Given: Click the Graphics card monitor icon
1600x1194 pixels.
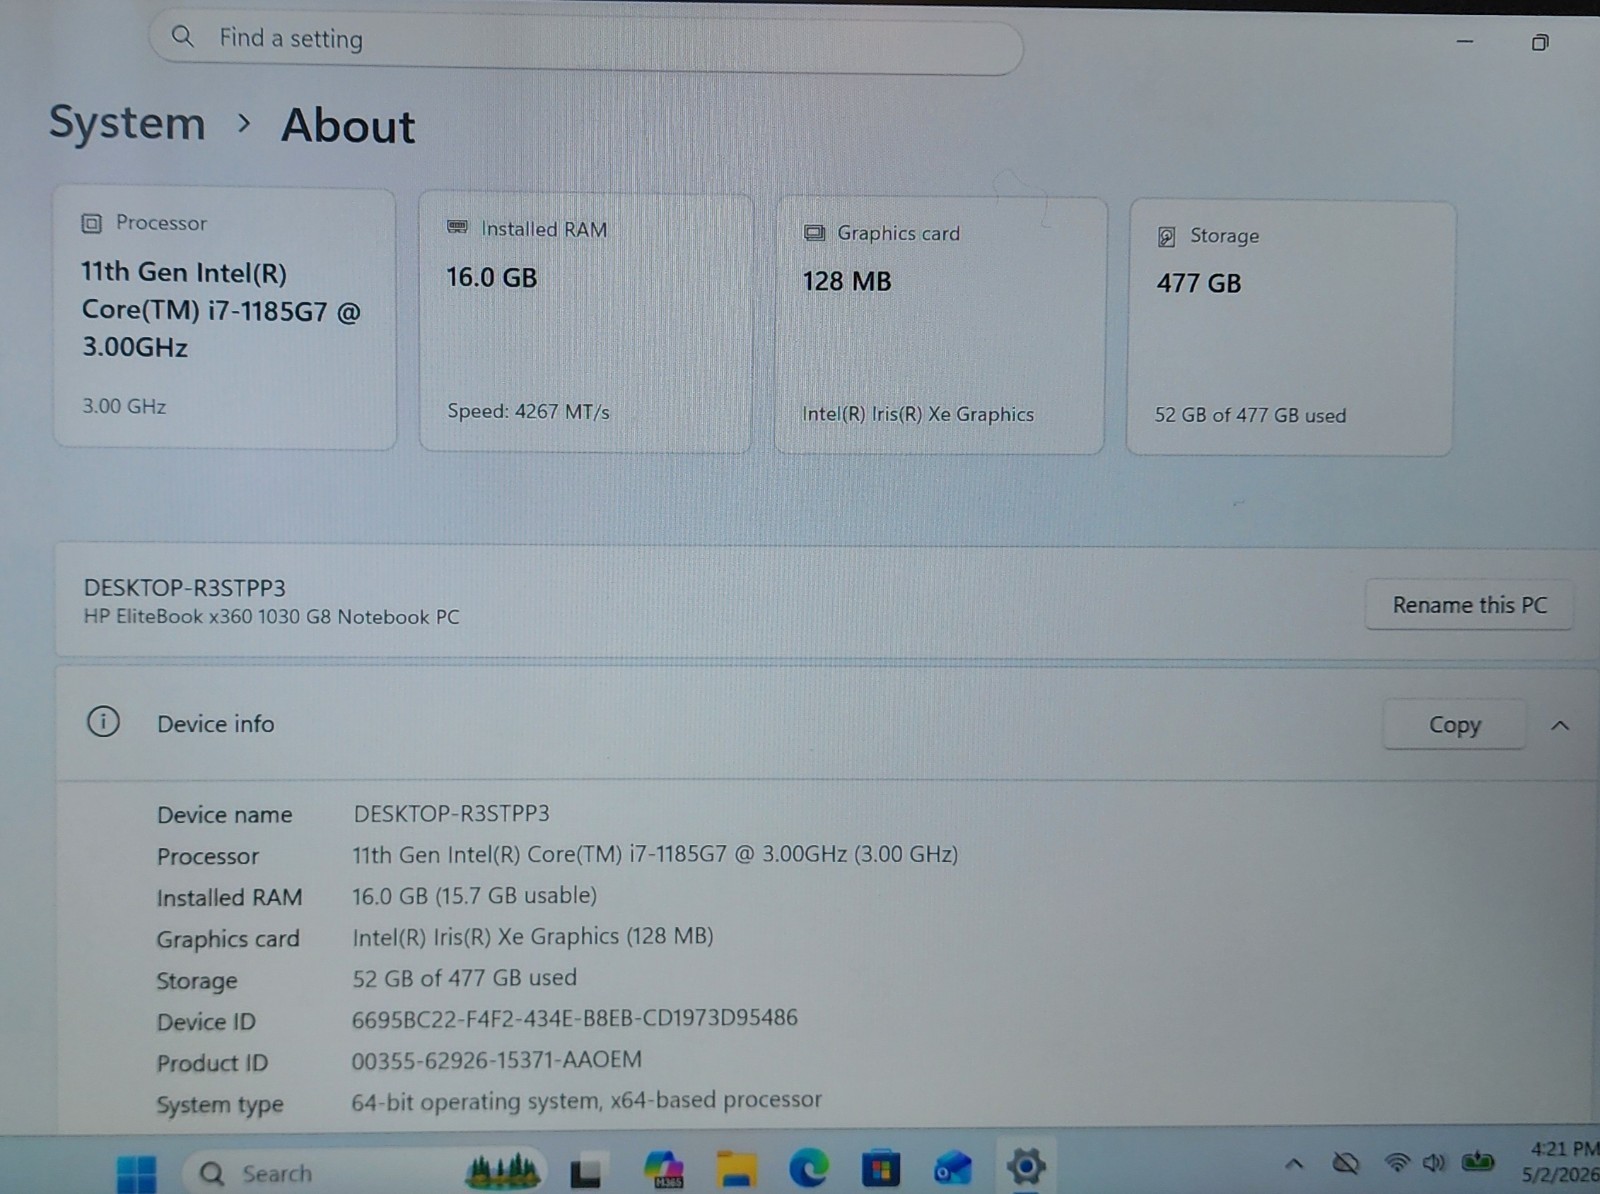Looking at the screenshot, I should (x=814, y=233).
